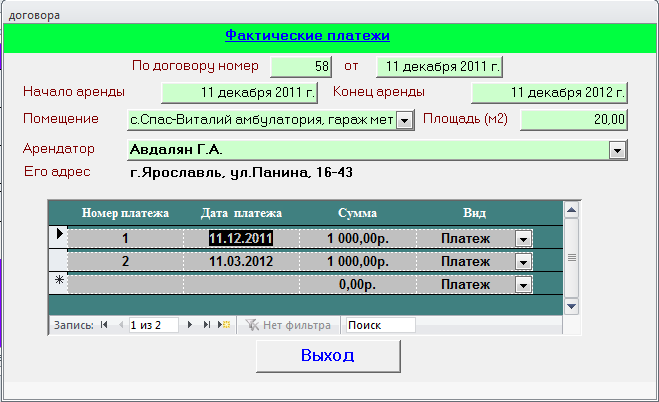This screenshot has width=659, height=402.
Task: Click 'Платеж' value for payment 2
Action: point(465,262)
